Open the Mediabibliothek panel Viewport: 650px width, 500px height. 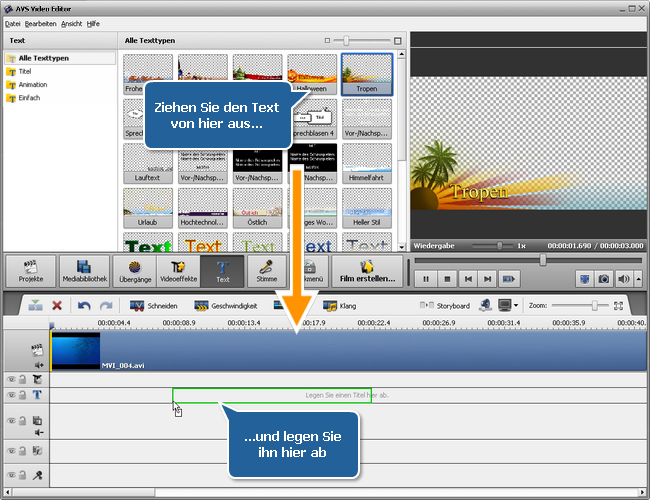coord(85,271)
